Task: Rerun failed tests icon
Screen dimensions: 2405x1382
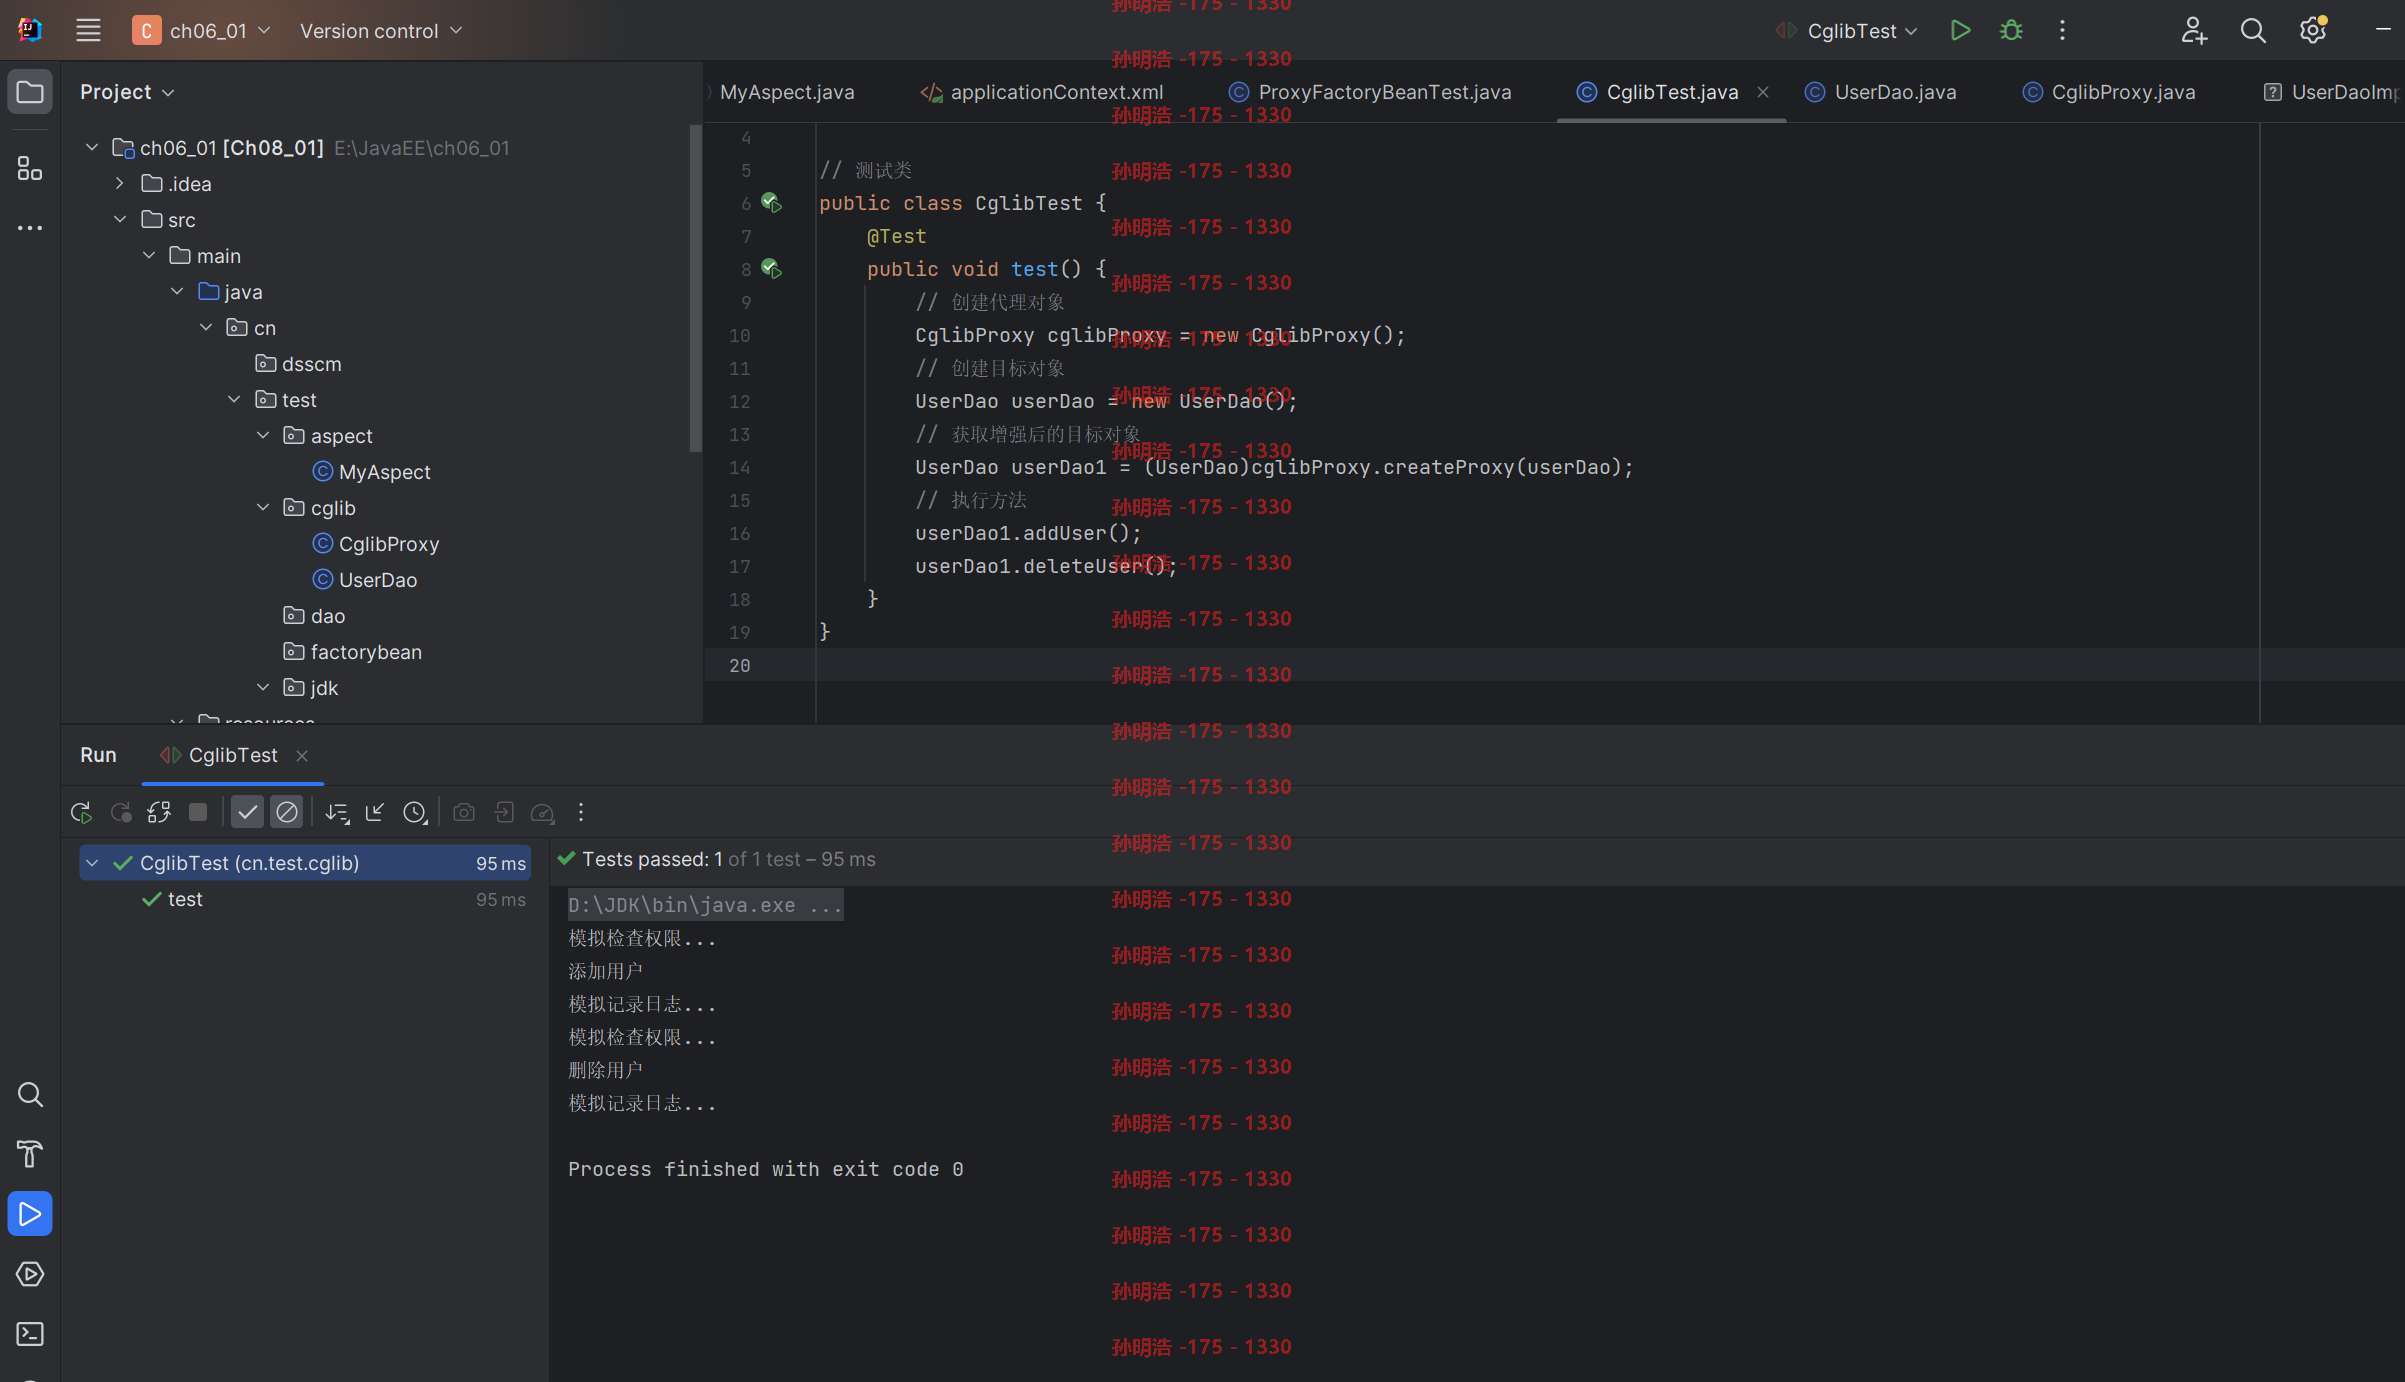Action: point(121,813)
